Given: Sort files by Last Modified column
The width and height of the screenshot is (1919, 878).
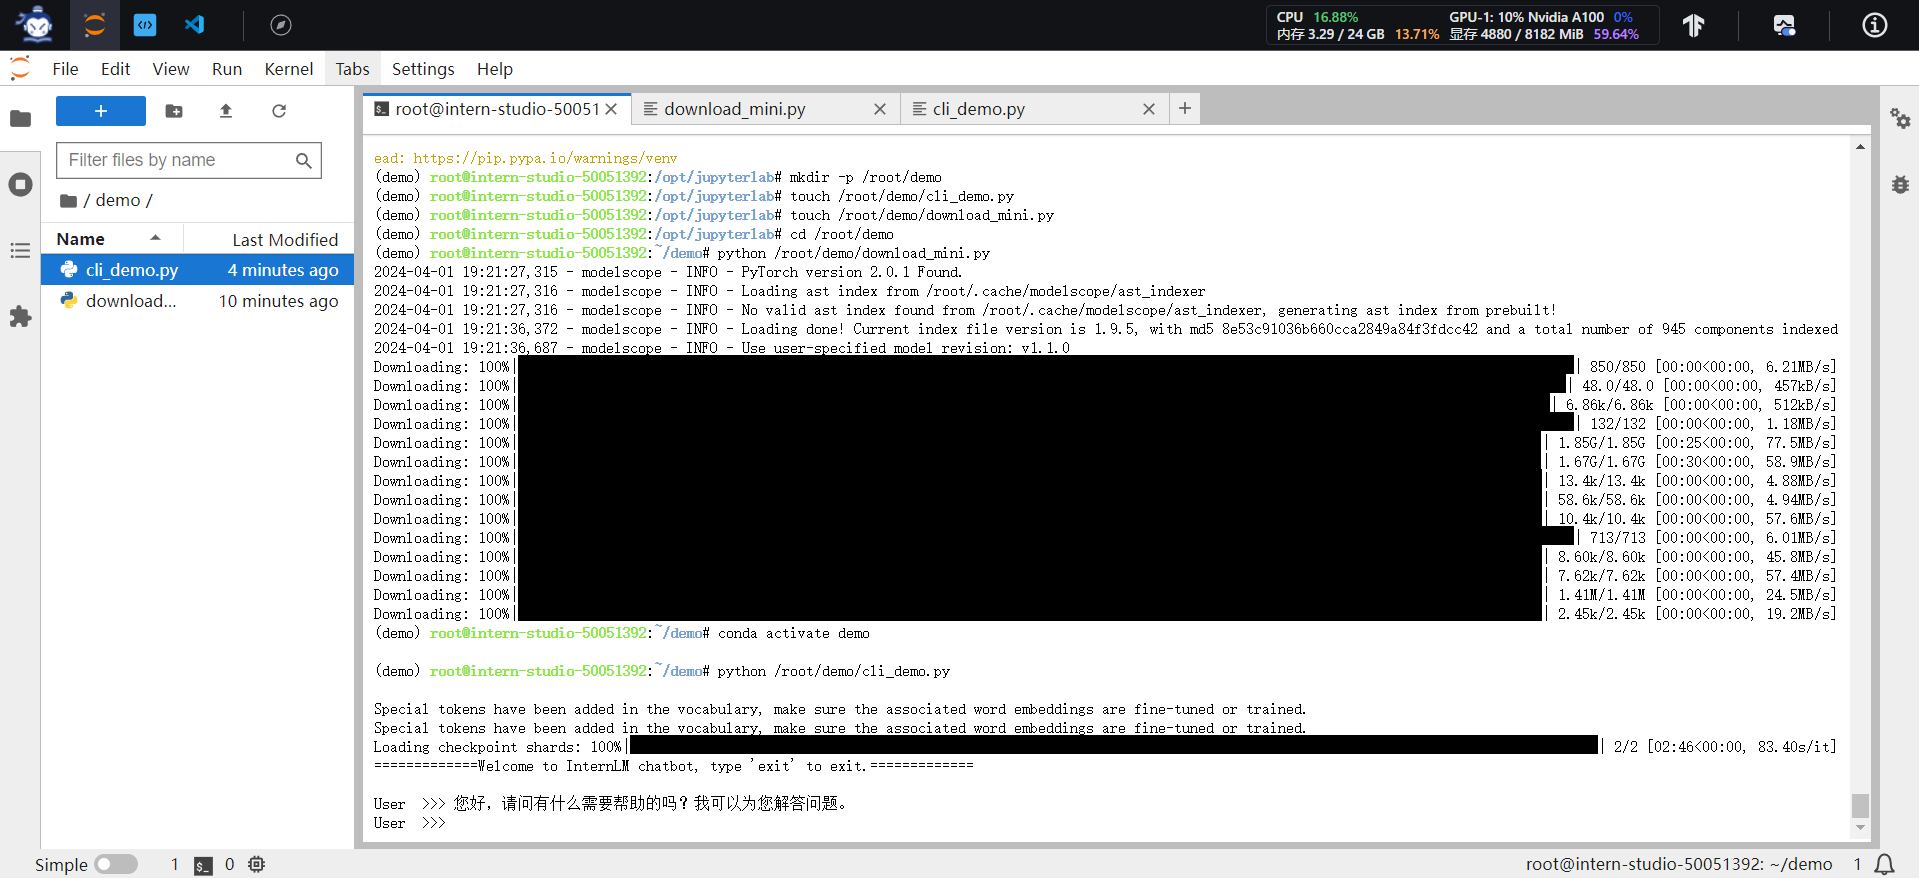Looking at the screenshot, I should click(285, 240).
